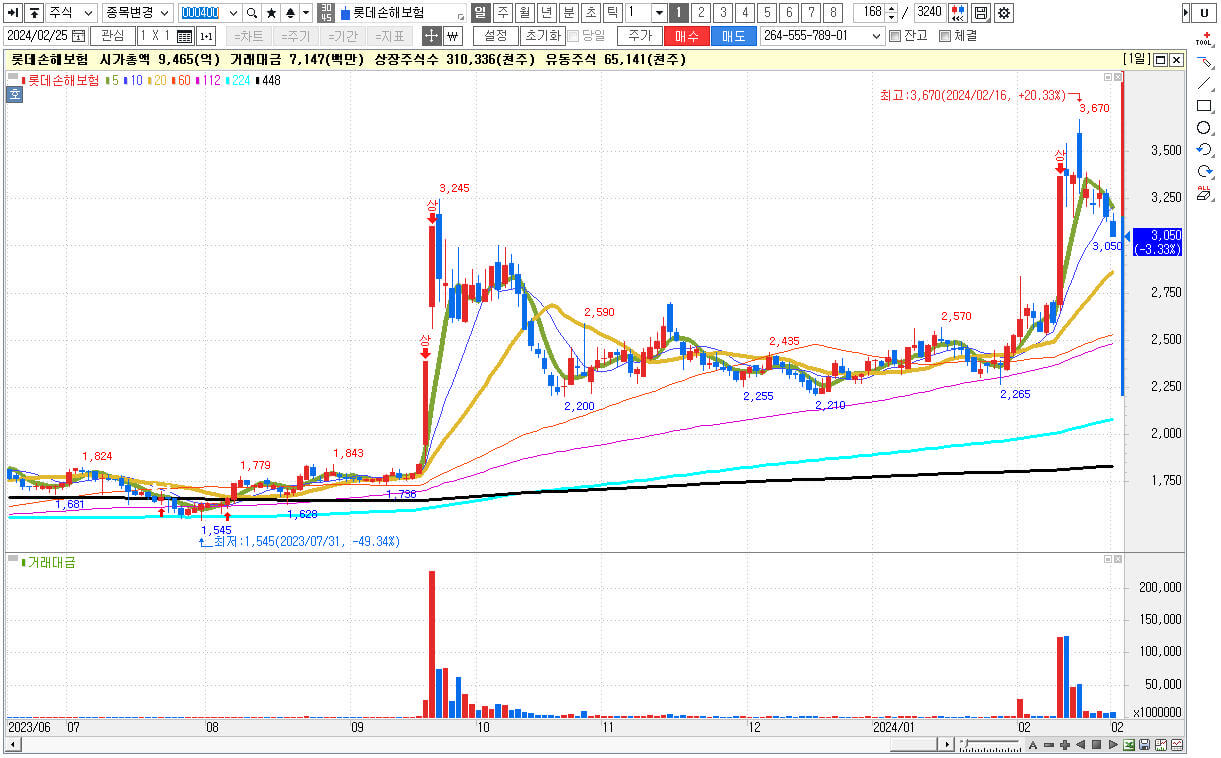Open the 종목변경 dropdown

[138, 13]
